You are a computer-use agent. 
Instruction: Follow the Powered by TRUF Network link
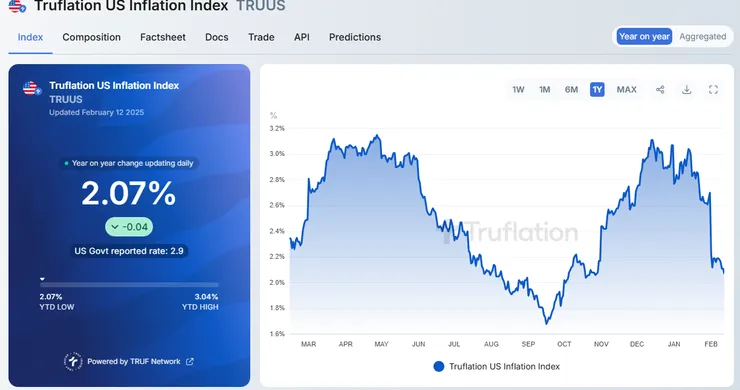pyautogui.click(x=134, y=362)
